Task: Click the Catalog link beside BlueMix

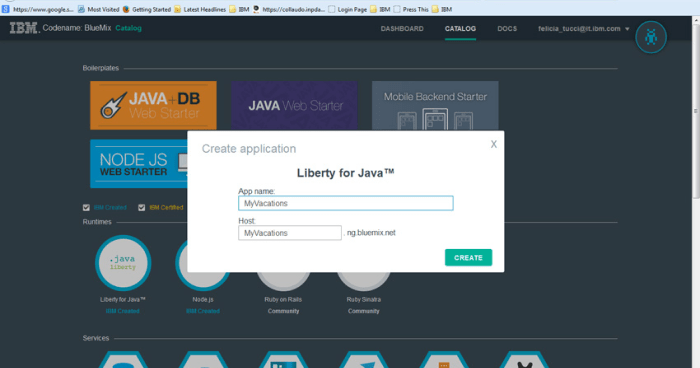Action: (128, 28)
